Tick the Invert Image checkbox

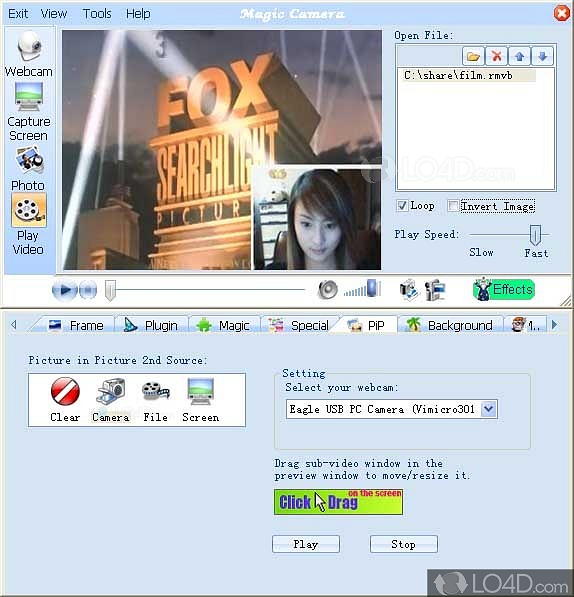453,206
